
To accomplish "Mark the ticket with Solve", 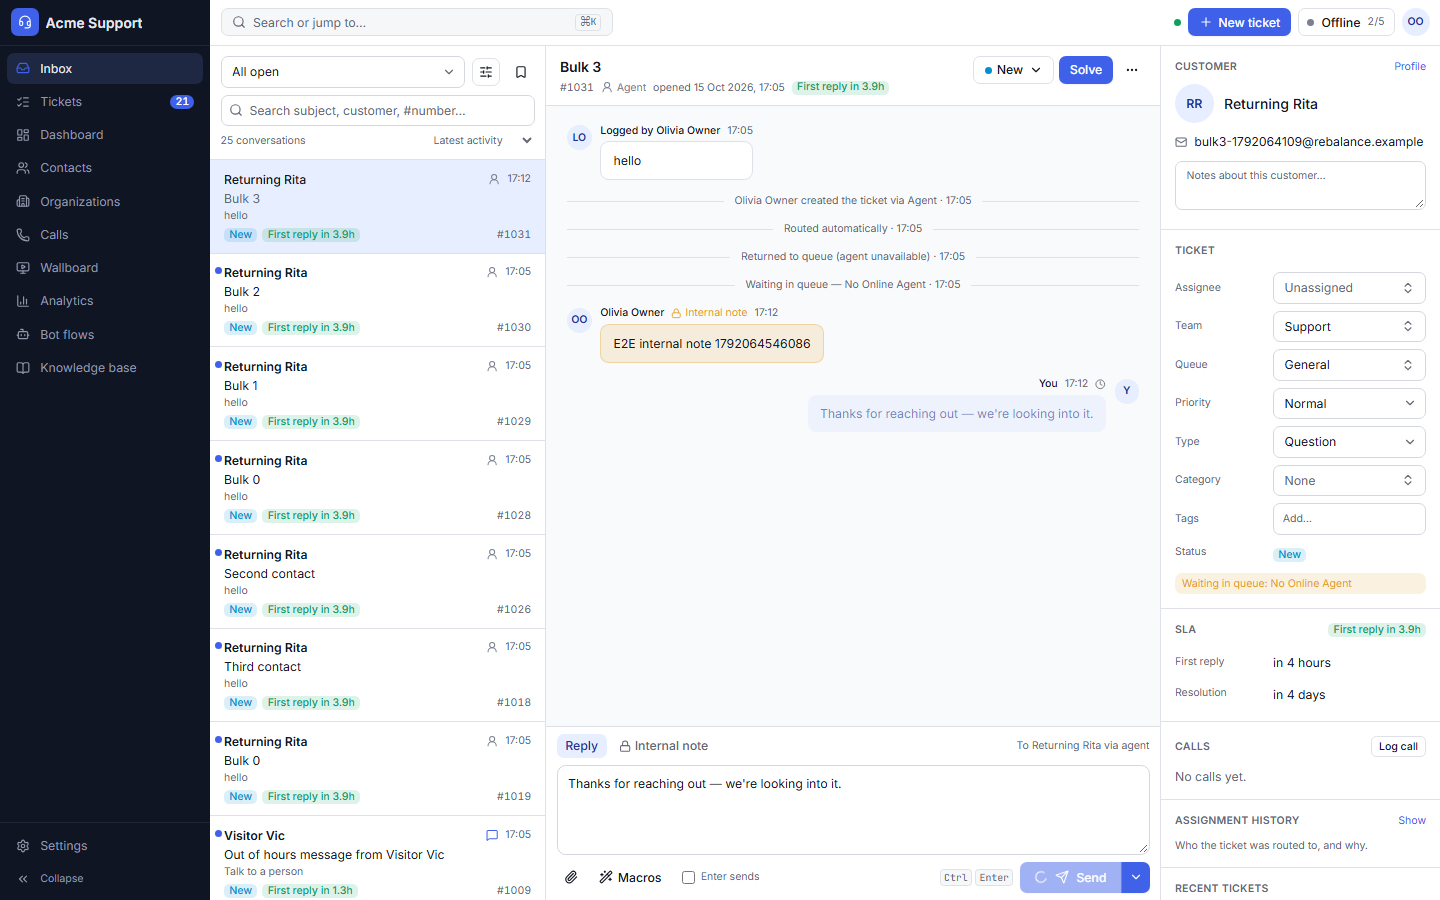I will click(x=1086, y=70).
